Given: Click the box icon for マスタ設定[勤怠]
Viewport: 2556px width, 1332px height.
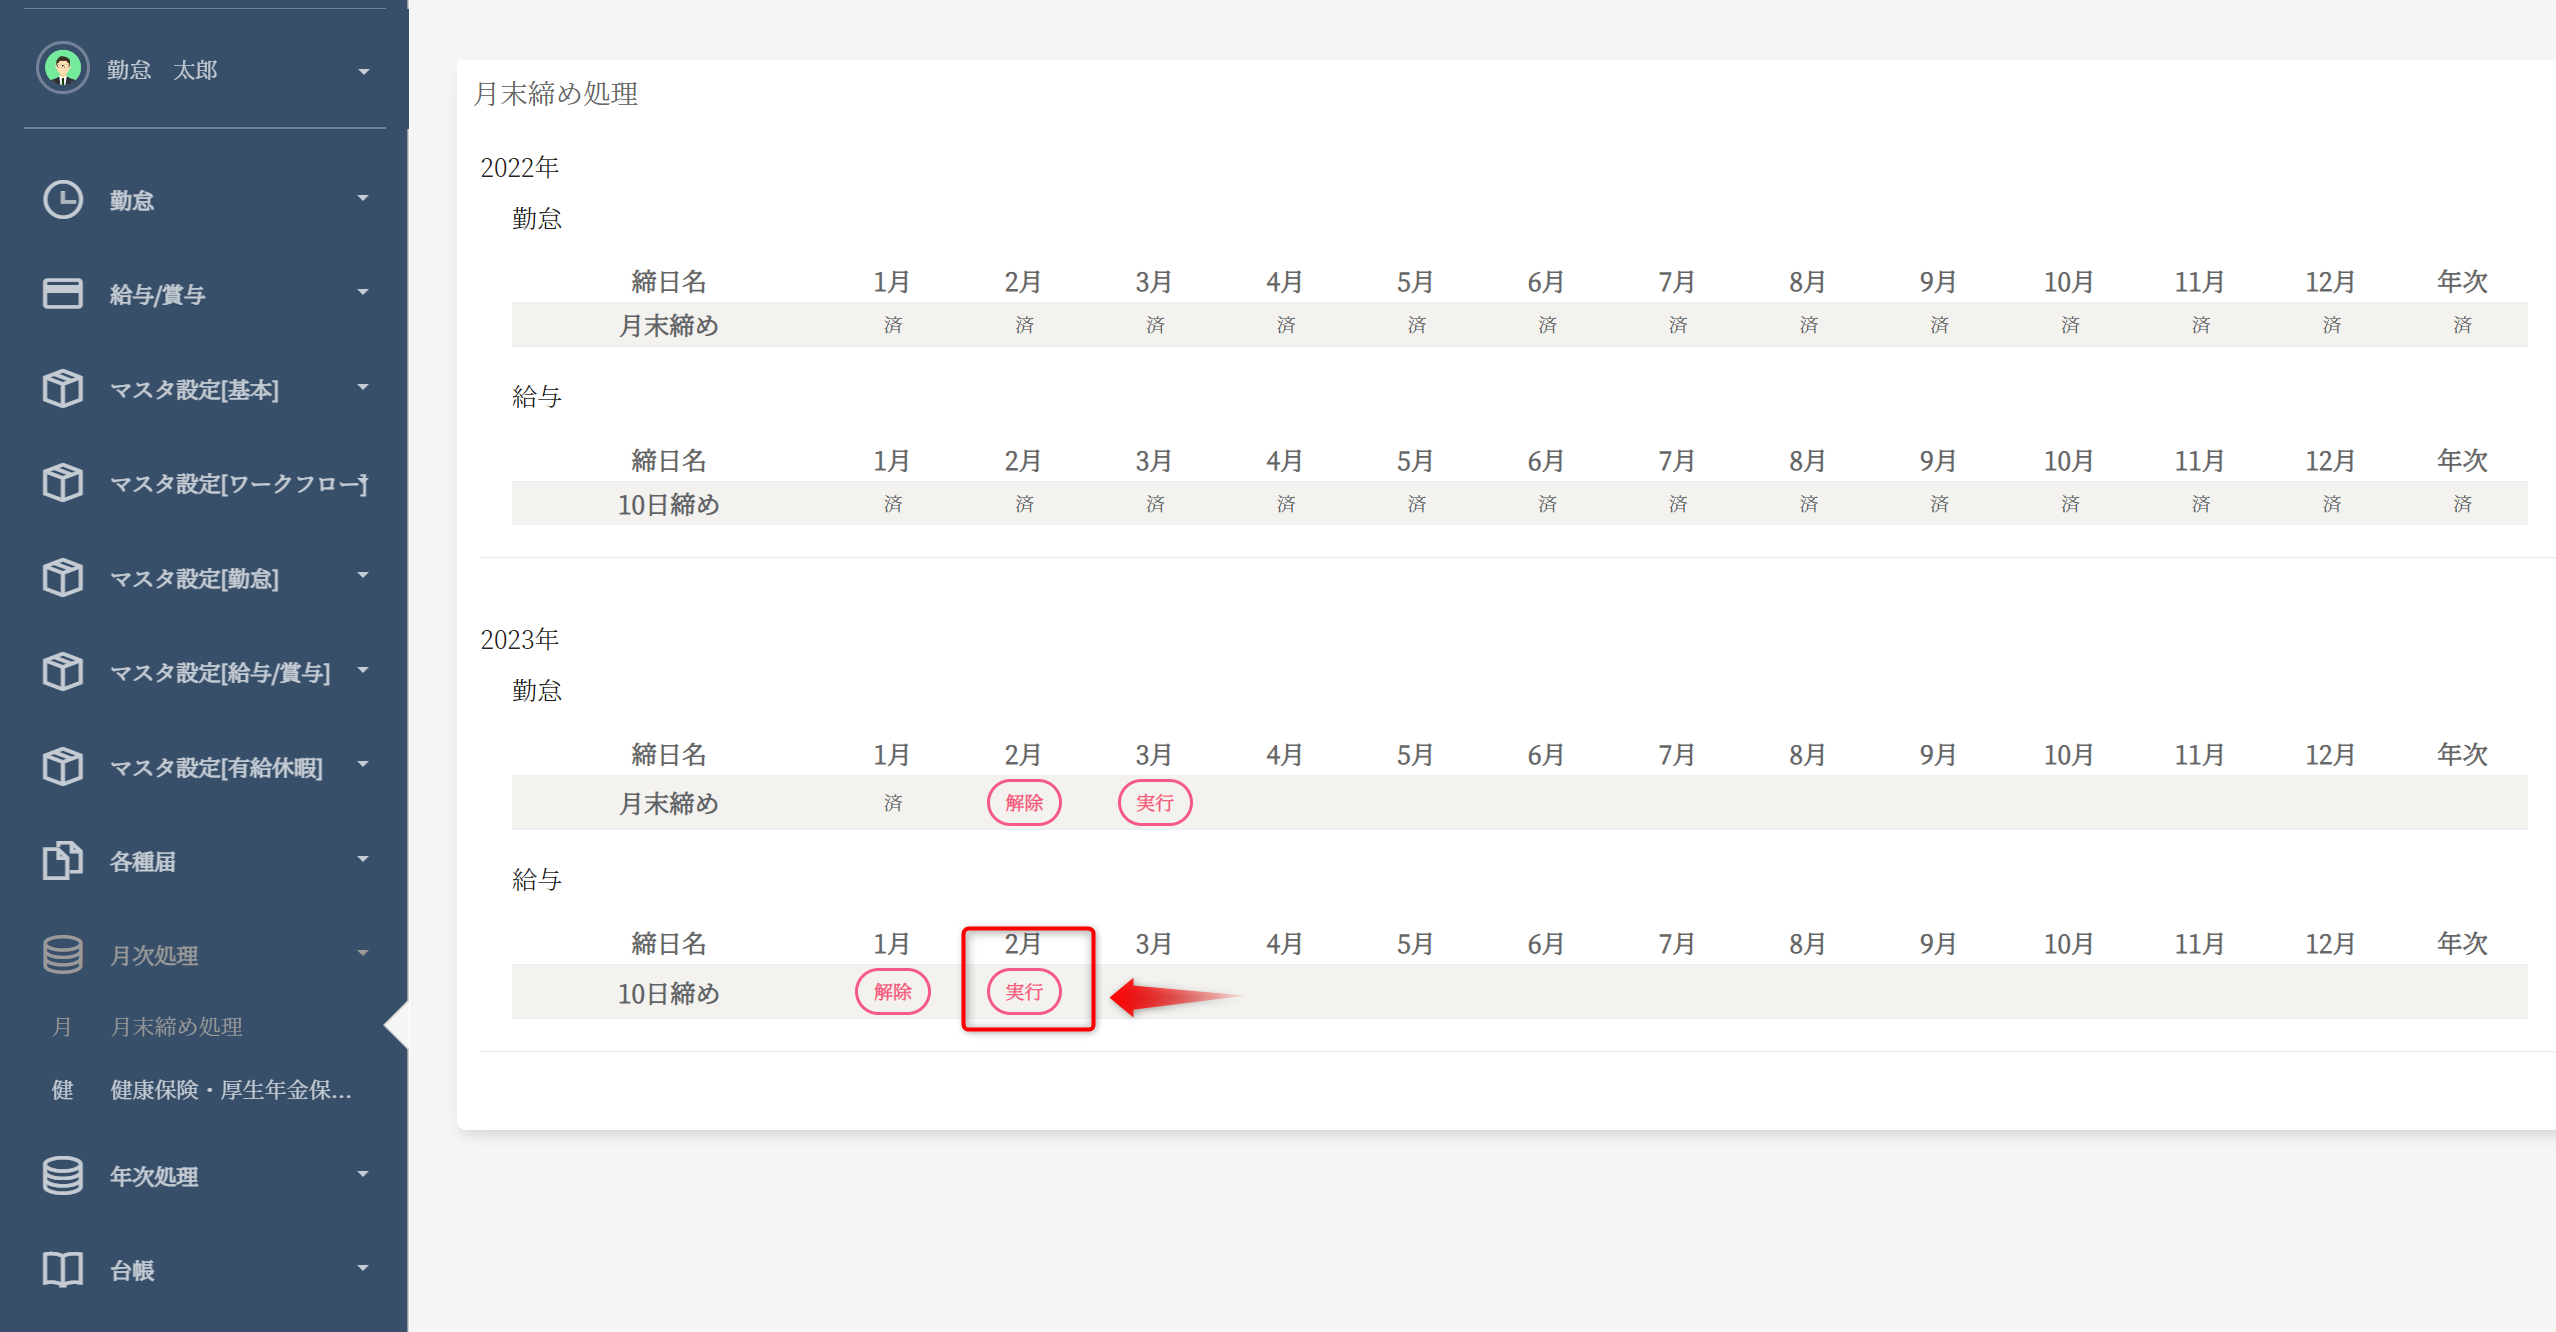Looking at the screenshot, I should pos(62,578).
